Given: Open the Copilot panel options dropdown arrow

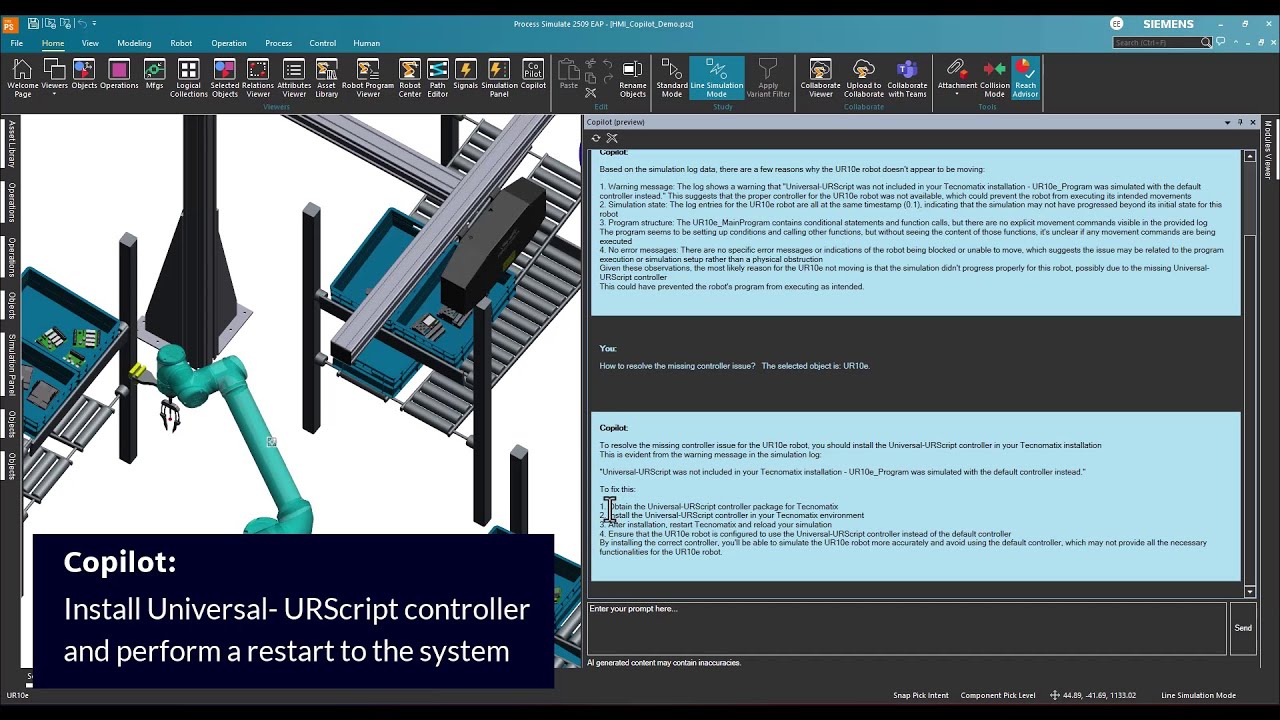Looking at the screenshot, I should click(x=1227, y=122).
